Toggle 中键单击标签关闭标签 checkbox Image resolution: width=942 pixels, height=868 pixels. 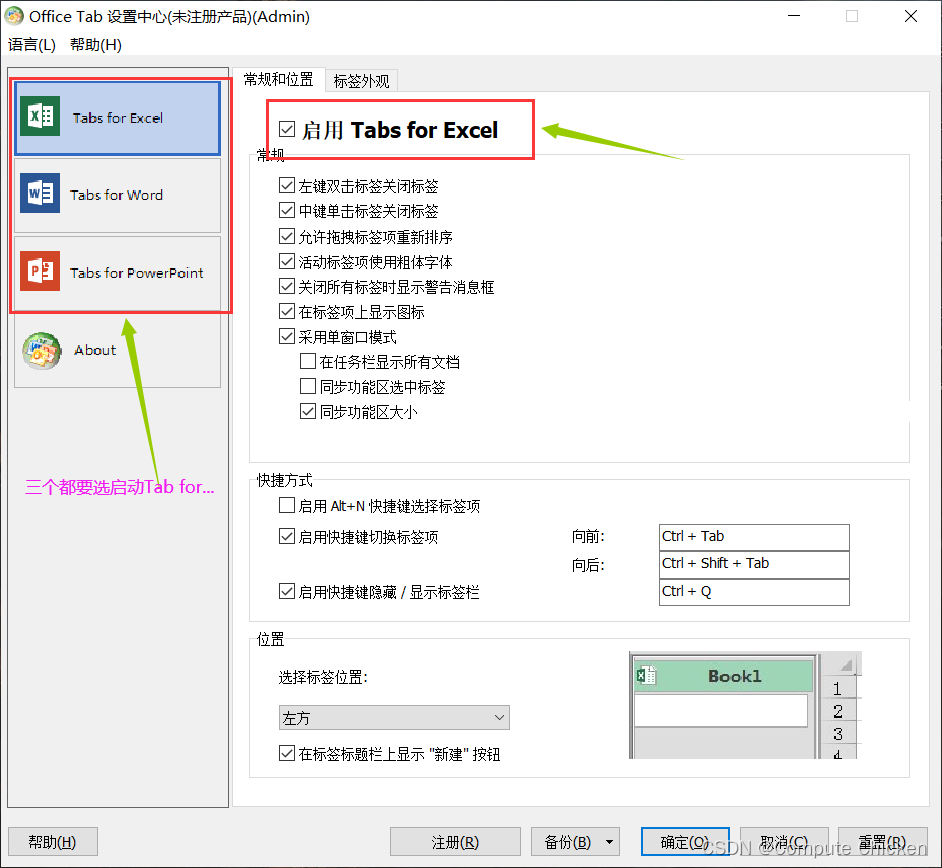click(x=287, y=210)
